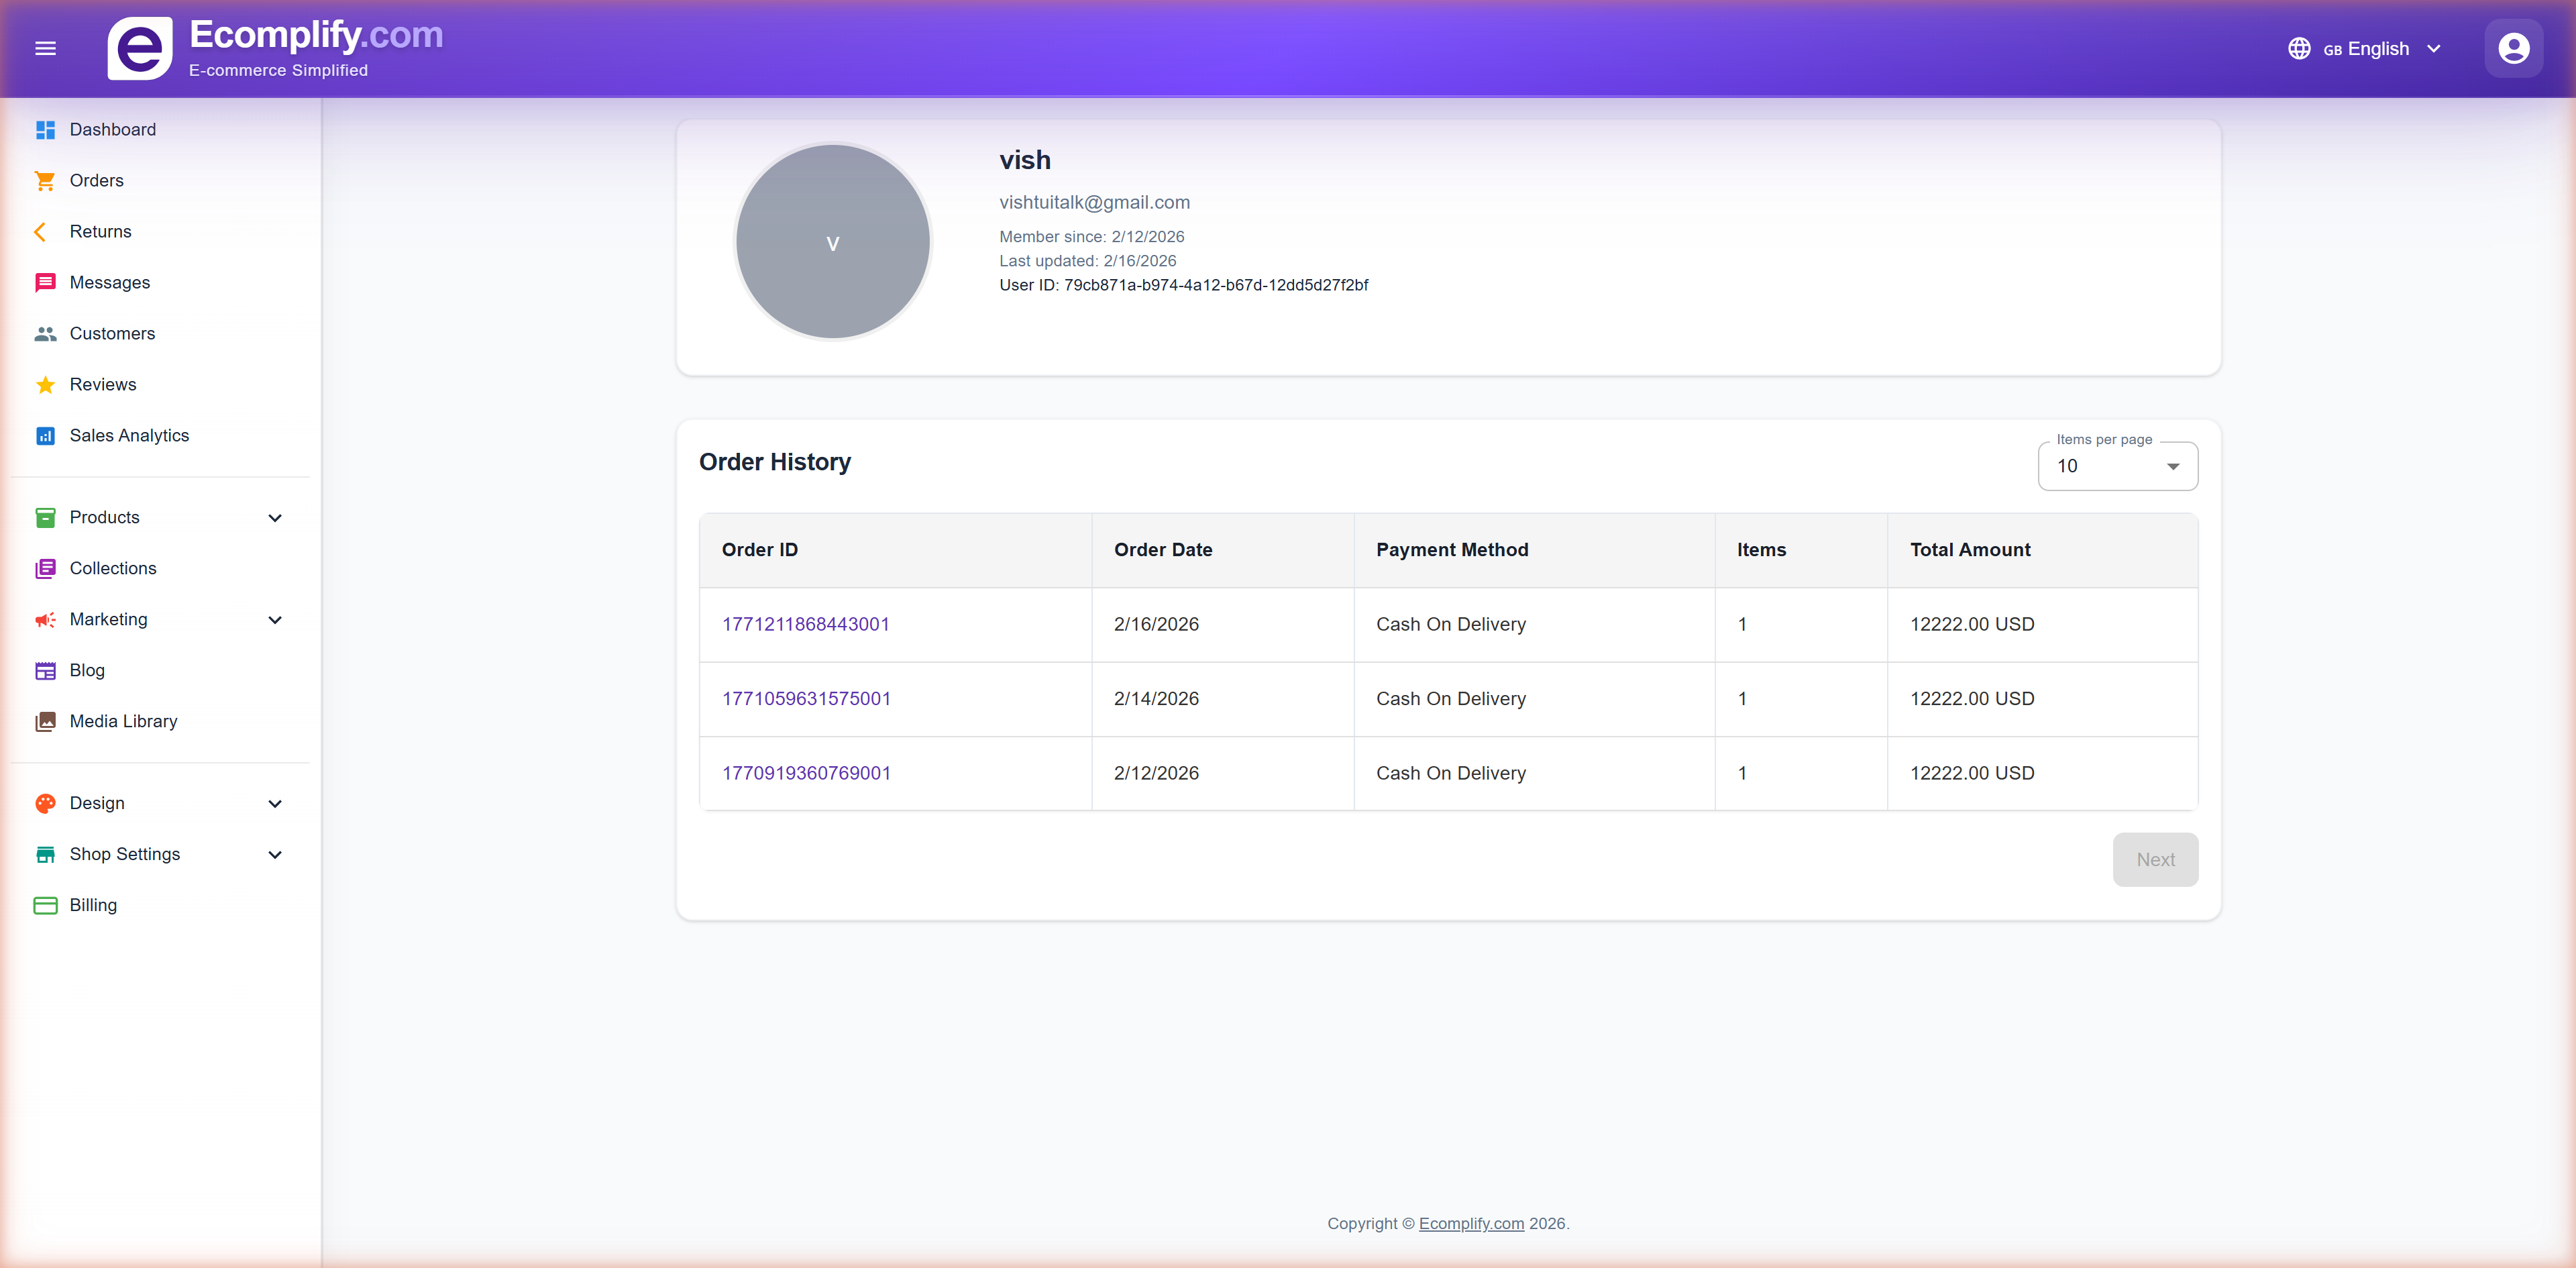Expand the Marketing submenu chevron
Viewport: 2576px width, 1268px height.
pyautogui.click(x=275, y=620)
